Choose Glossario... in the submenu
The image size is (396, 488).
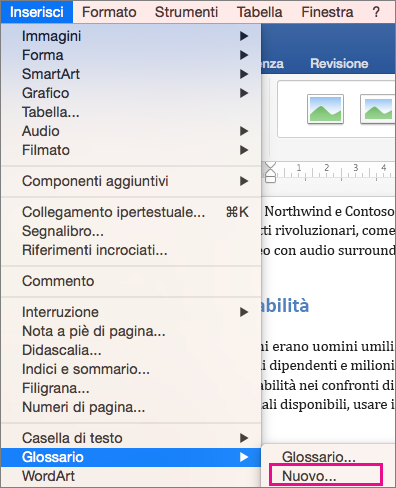coord(328,457)
